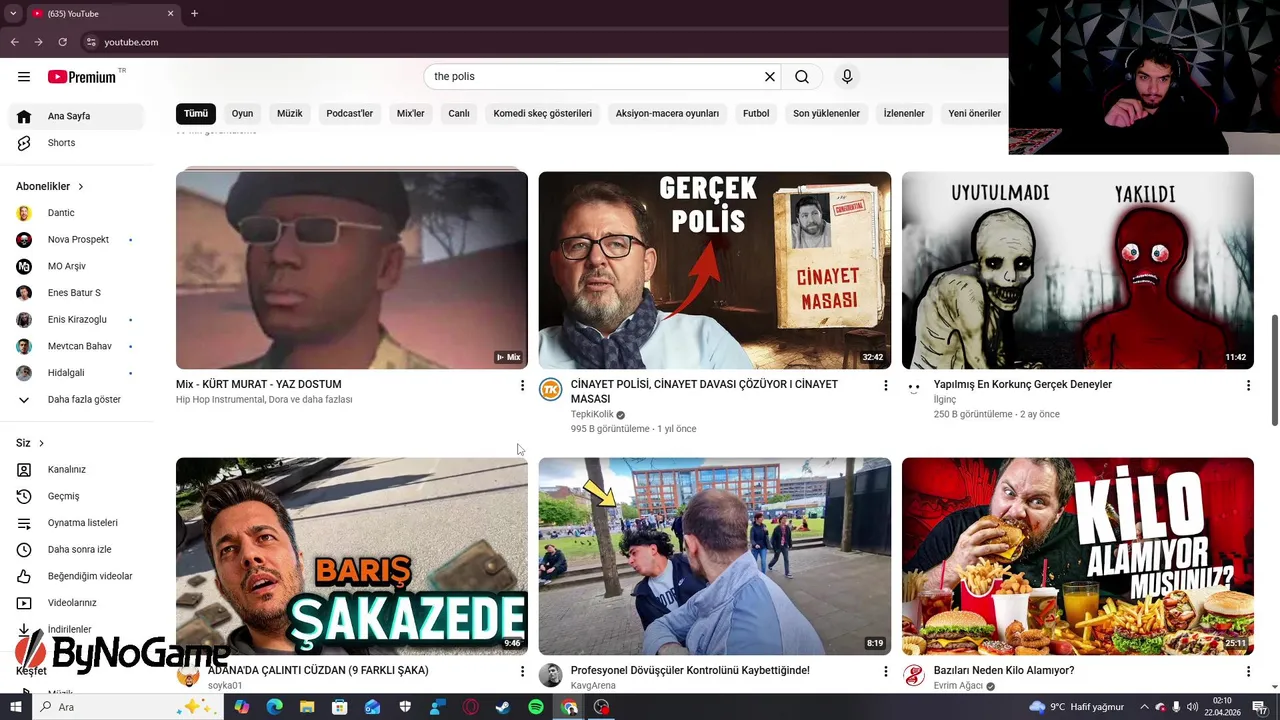Select the Podcast'ler filter chip
1280x720 pixels.
click(x=350, y=114)
